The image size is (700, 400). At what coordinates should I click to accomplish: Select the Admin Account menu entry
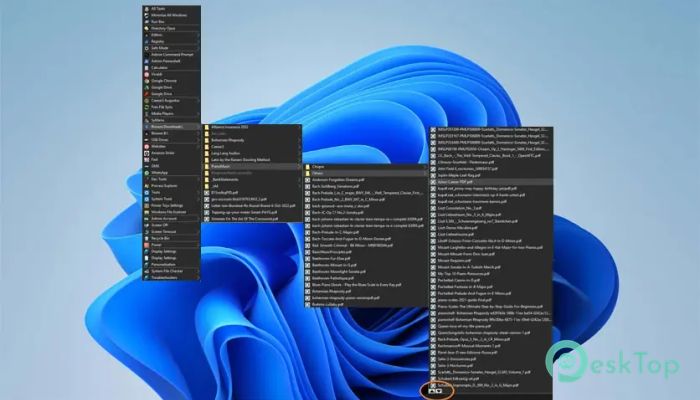171,219
